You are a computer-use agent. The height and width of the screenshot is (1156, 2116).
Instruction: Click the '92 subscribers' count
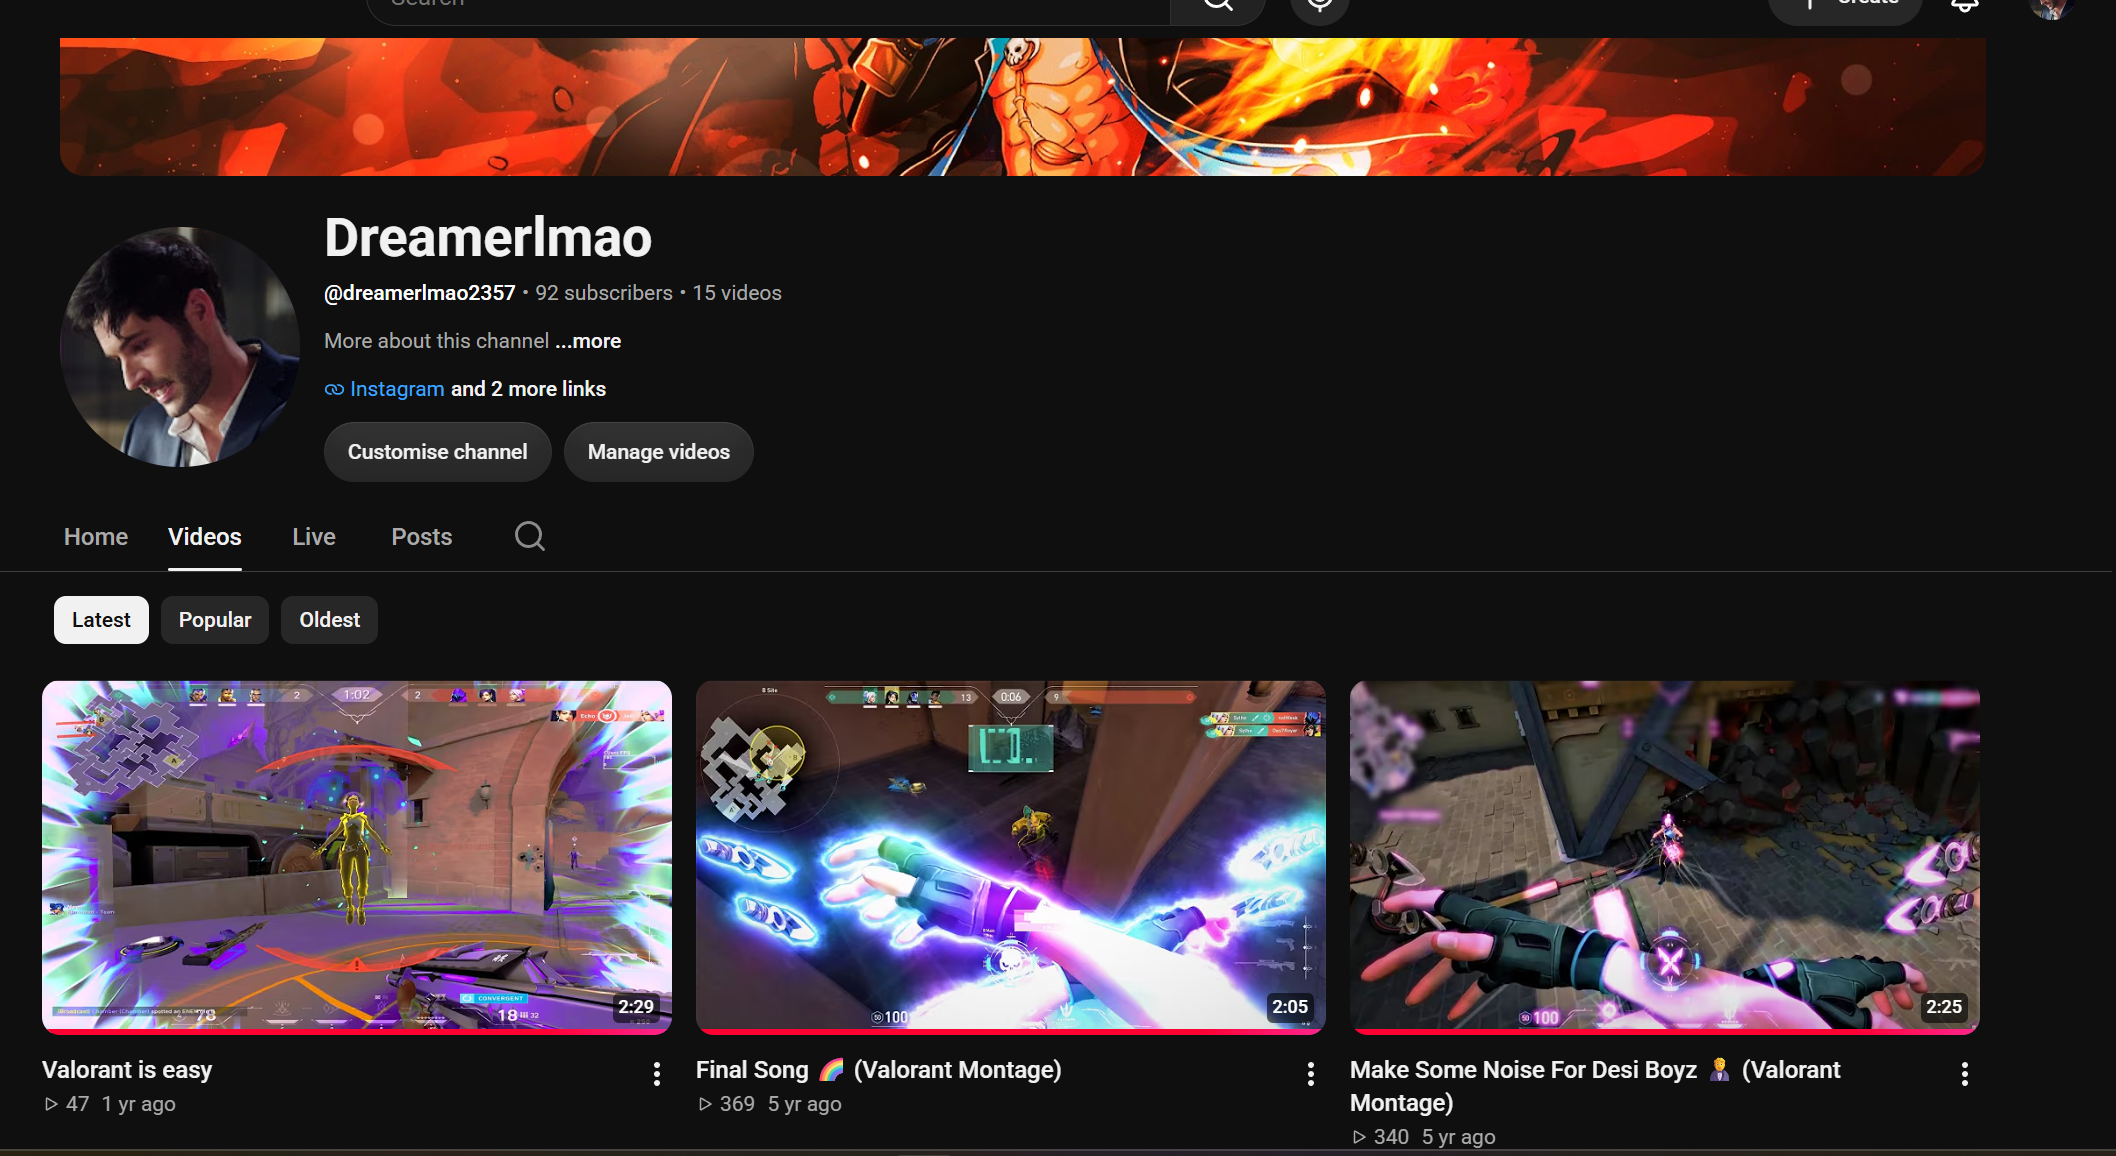point(604,293)
